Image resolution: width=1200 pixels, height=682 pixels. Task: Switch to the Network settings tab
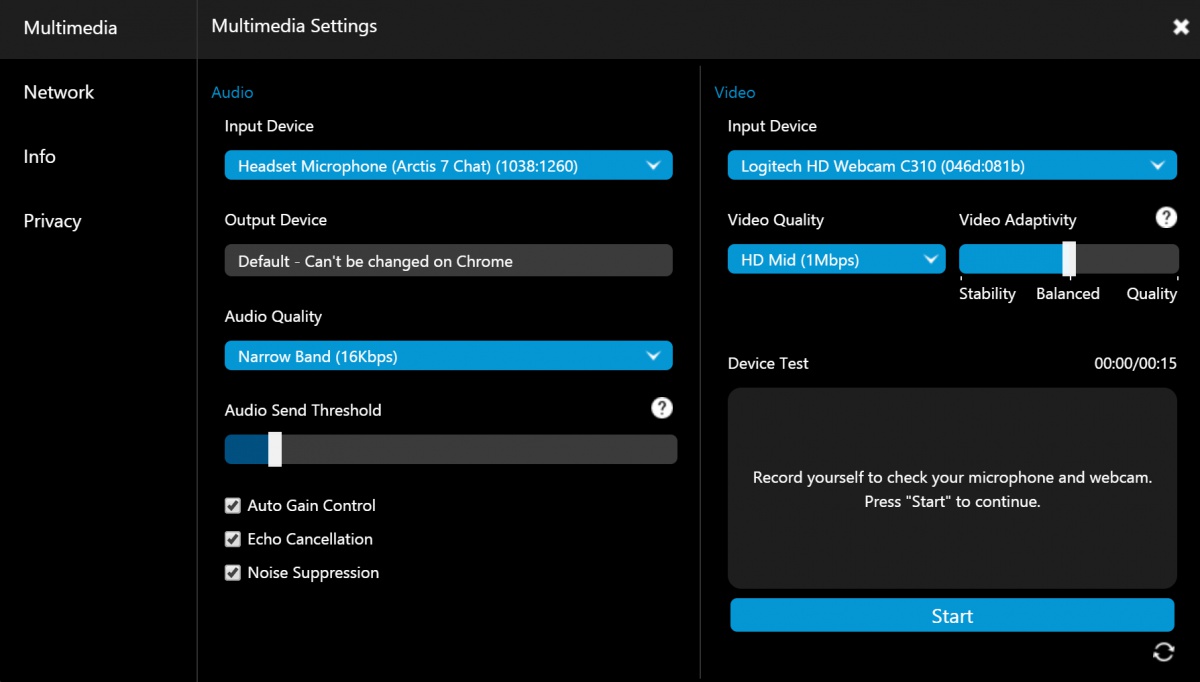point(59,92)
